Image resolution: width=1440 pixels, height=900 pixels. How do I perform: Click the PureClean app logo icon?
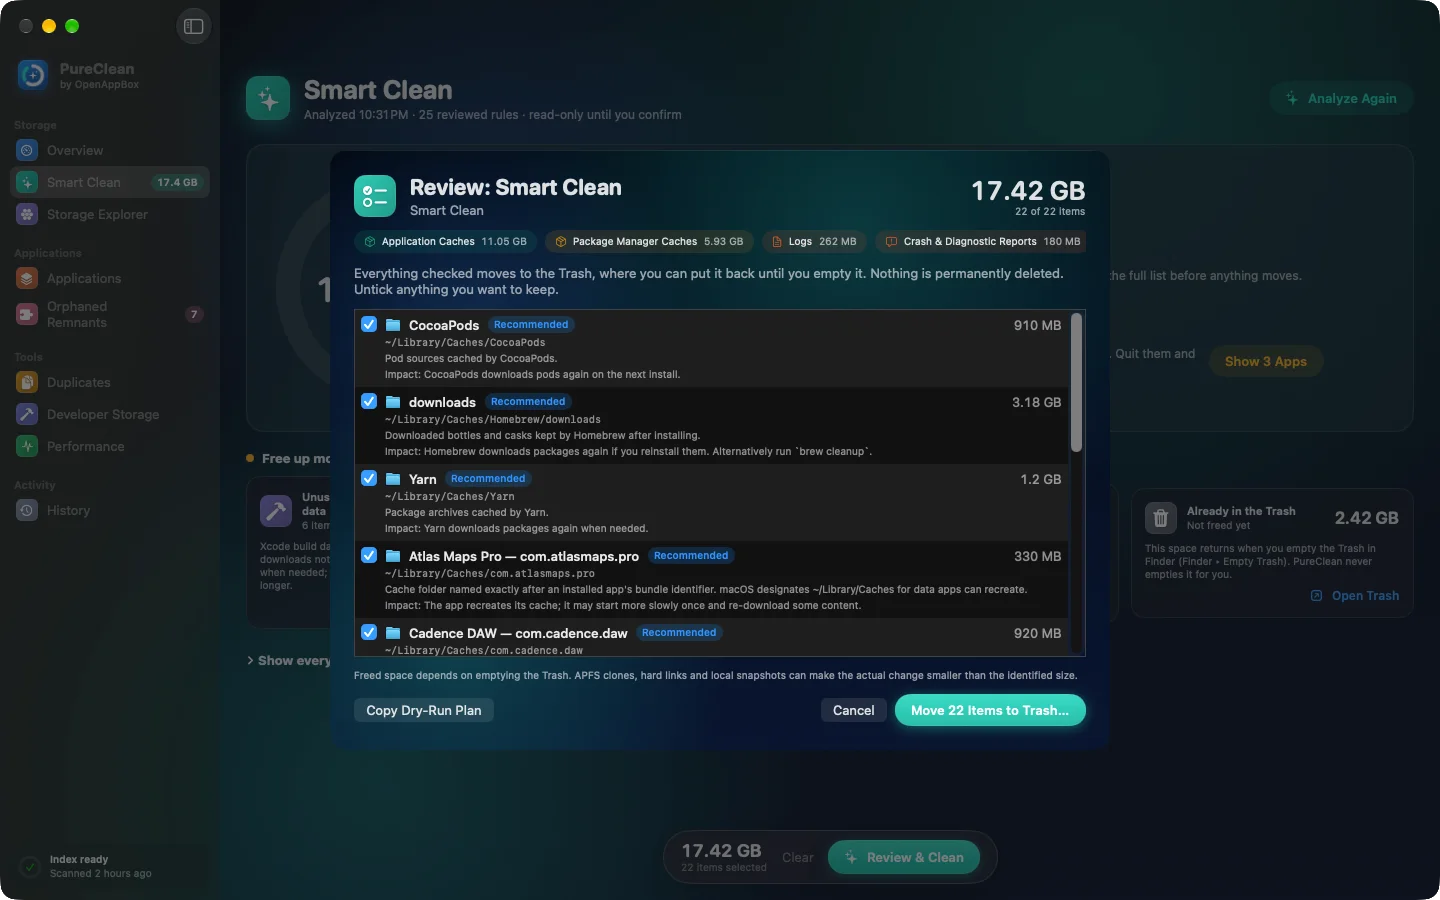[33, 75]
